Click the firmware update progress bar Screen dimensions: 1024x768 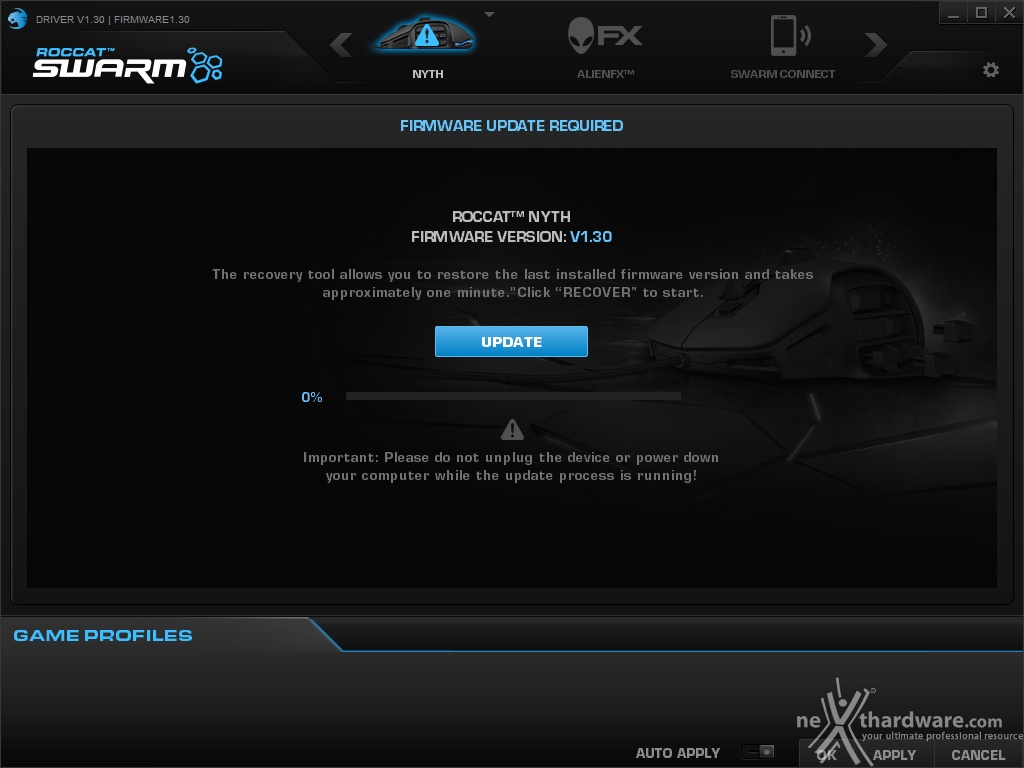[513, 396]
